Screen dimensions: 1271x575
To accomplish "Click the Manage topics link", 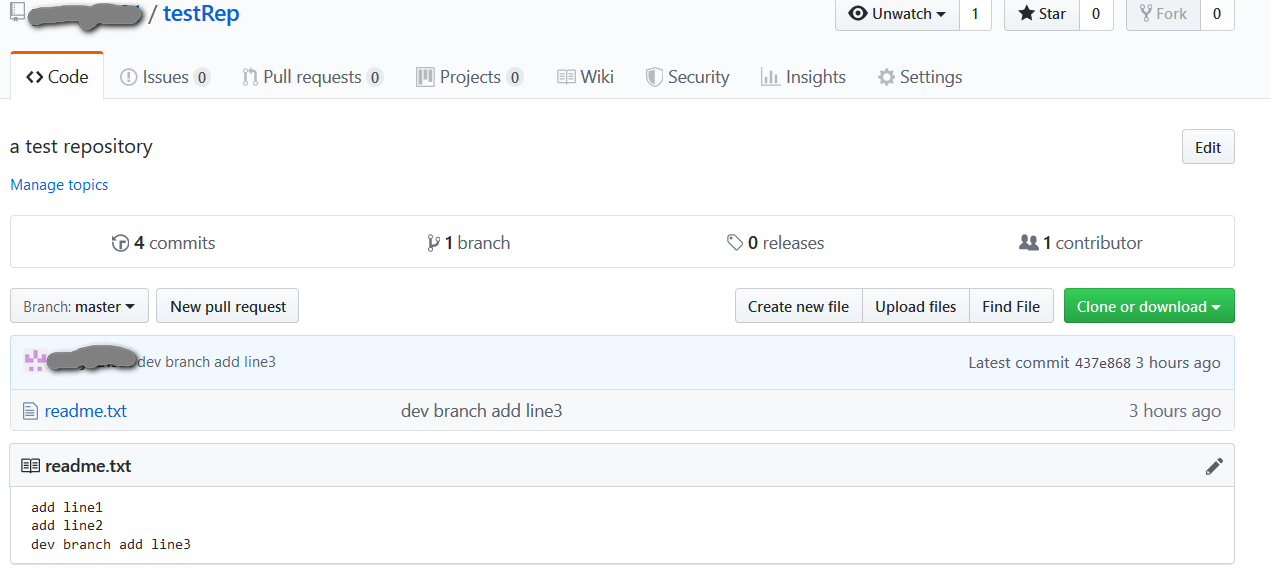I will (x=59, y=185).
